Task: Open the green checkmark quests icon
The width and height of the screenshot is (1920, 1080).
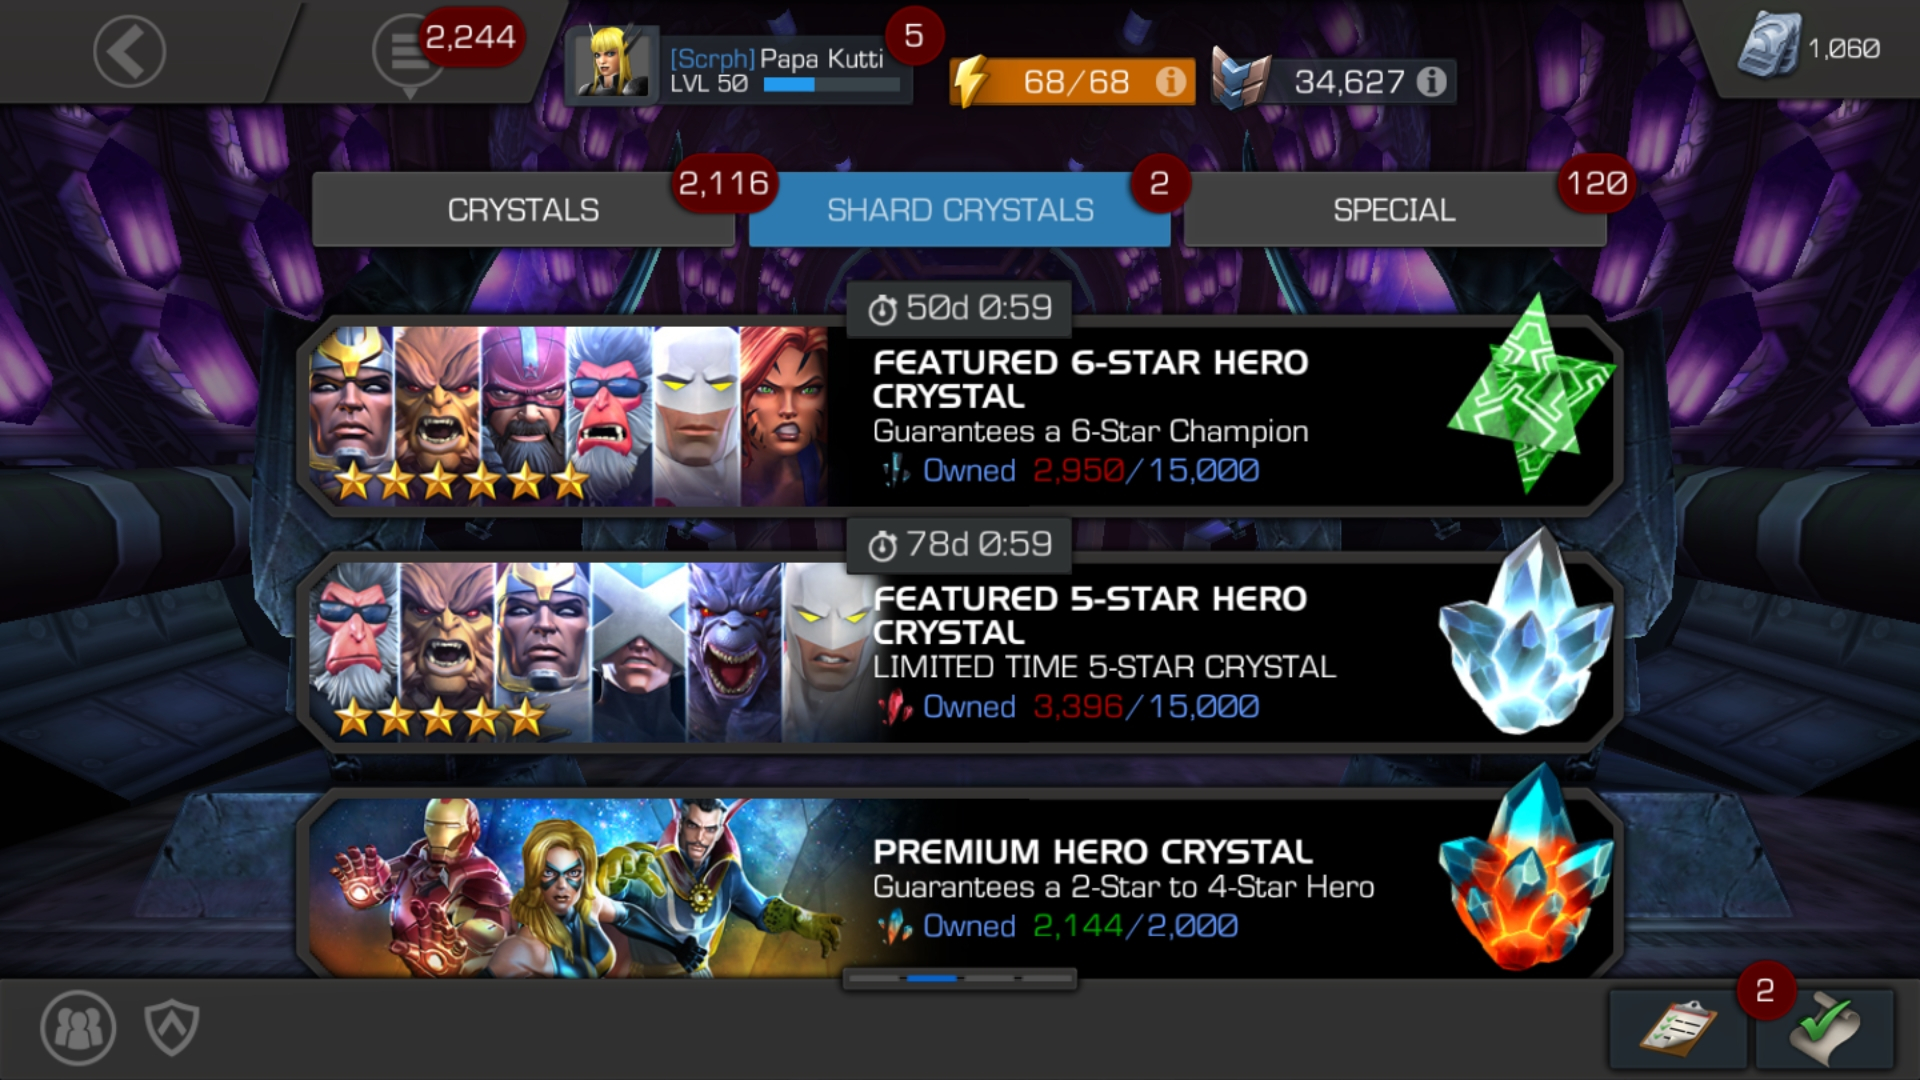Action: pyautogui.click(x=1825, y=1029)
